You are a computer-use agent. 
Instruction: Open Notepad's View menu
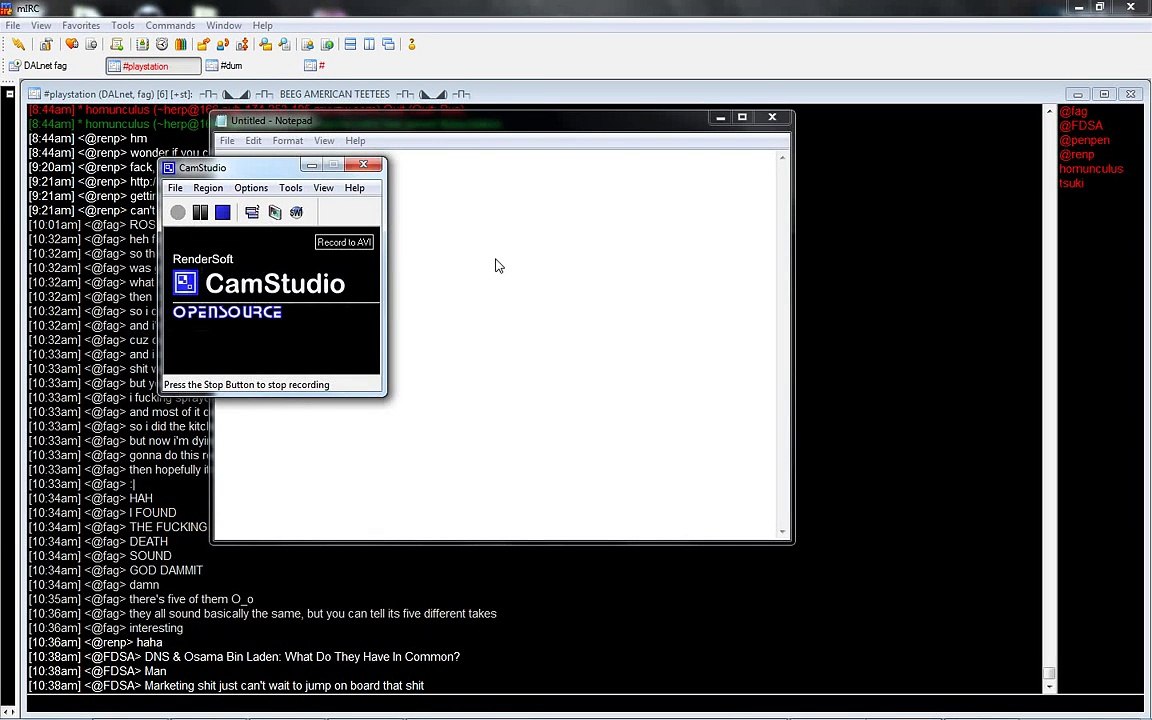[x=324, y=141]
